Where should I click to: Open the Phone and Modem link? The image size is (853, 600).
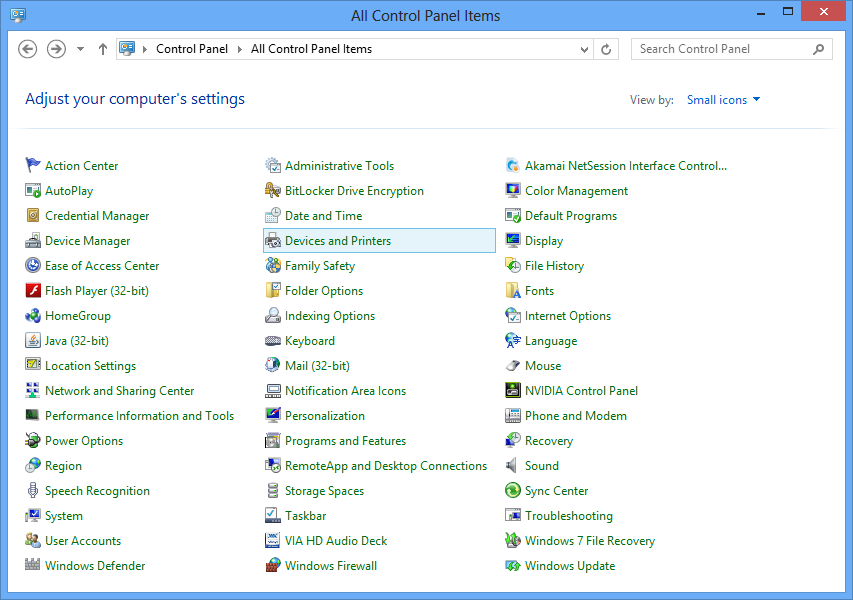[576, 416]
